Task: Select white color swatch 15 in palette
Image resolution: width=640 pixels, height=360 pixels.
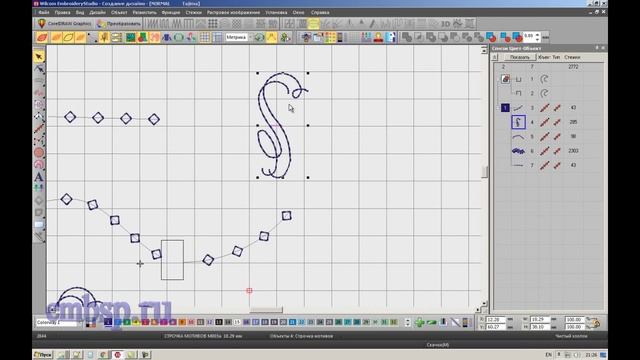Action: 237,322
